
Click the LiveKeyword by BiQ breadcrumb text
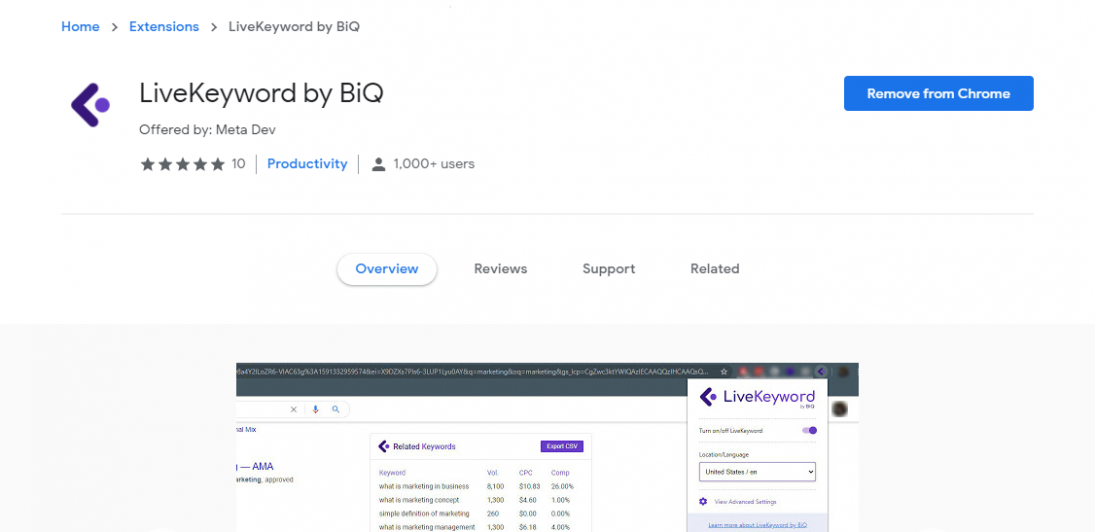[294, 27]
